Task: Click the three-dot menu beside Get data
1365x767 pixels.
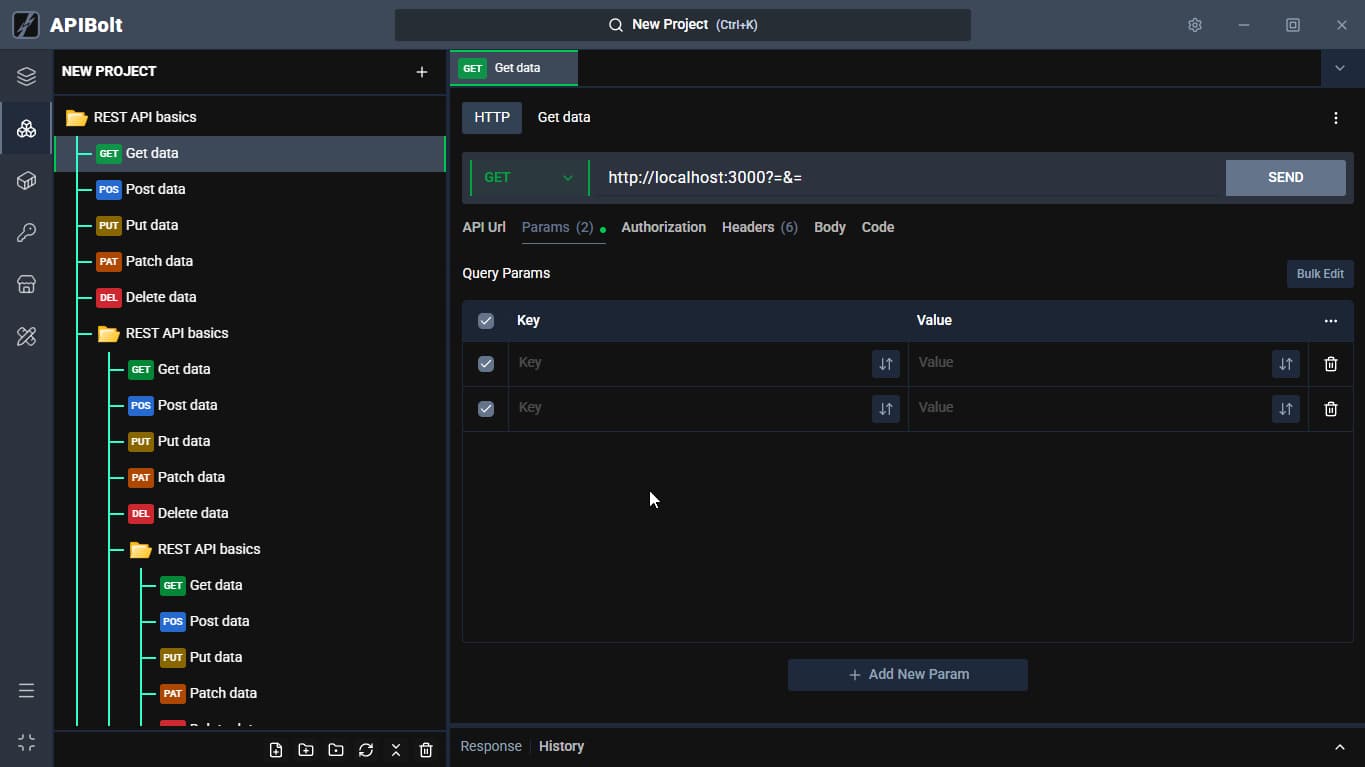Action: tap(1336, 118)
